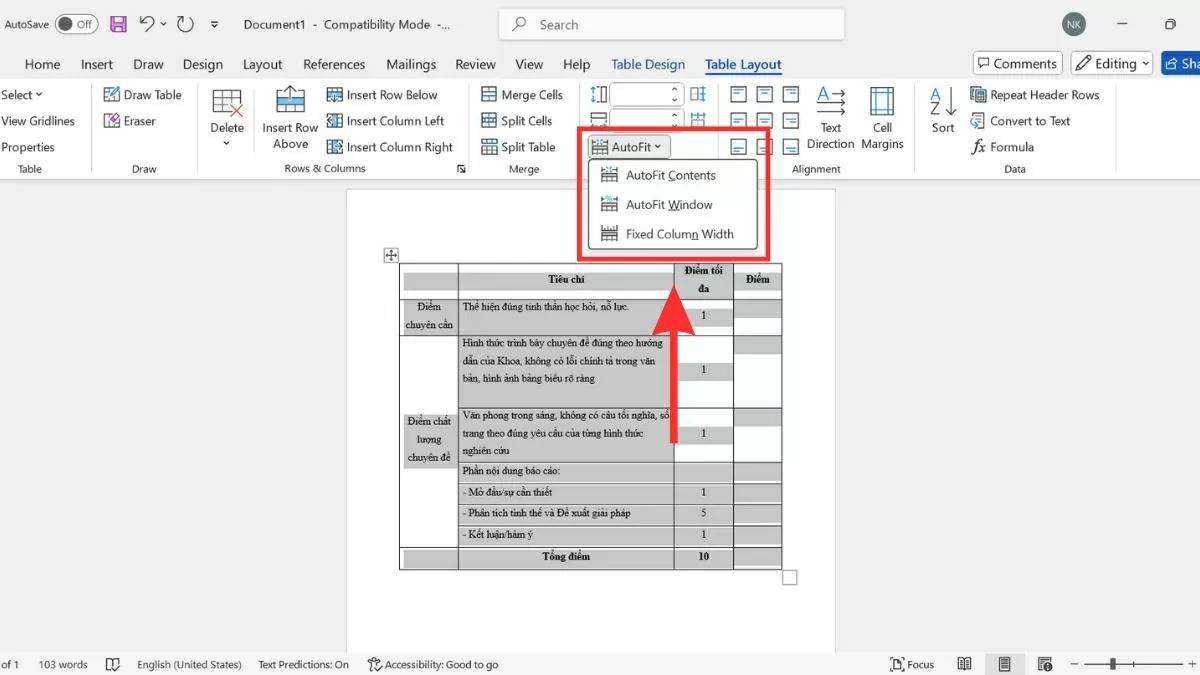Open the Comments pane button
Image resolution: width=1200 pixels, height=675 pixels.
(1016, 64)
